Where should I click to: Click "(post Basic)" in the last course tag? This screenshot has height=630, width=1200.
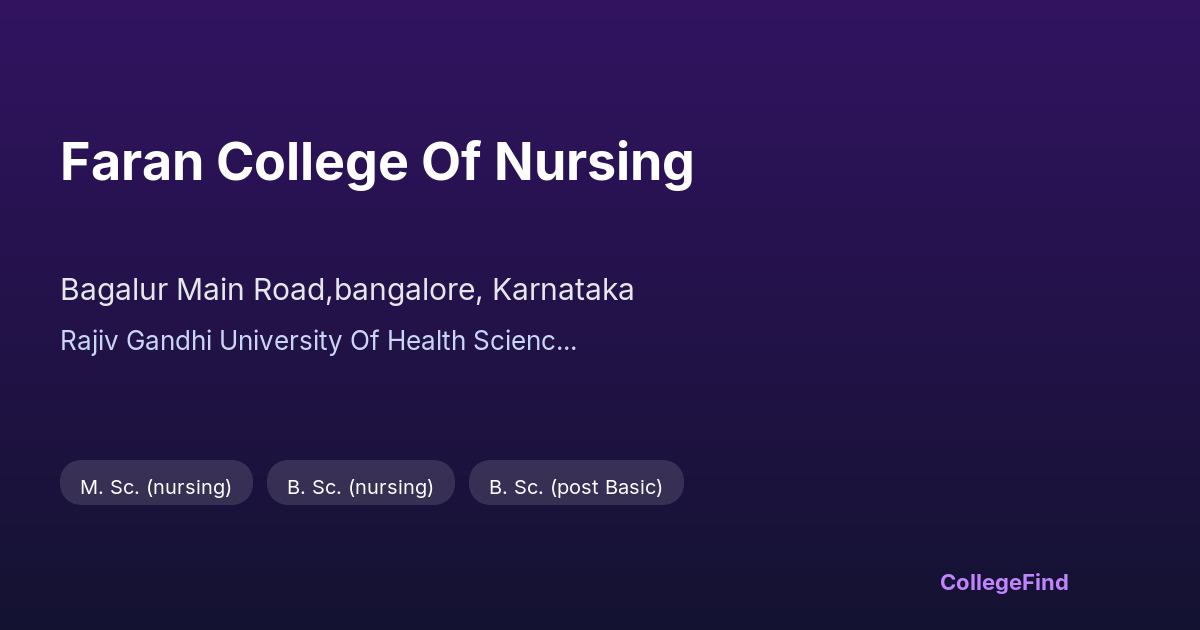606,487
